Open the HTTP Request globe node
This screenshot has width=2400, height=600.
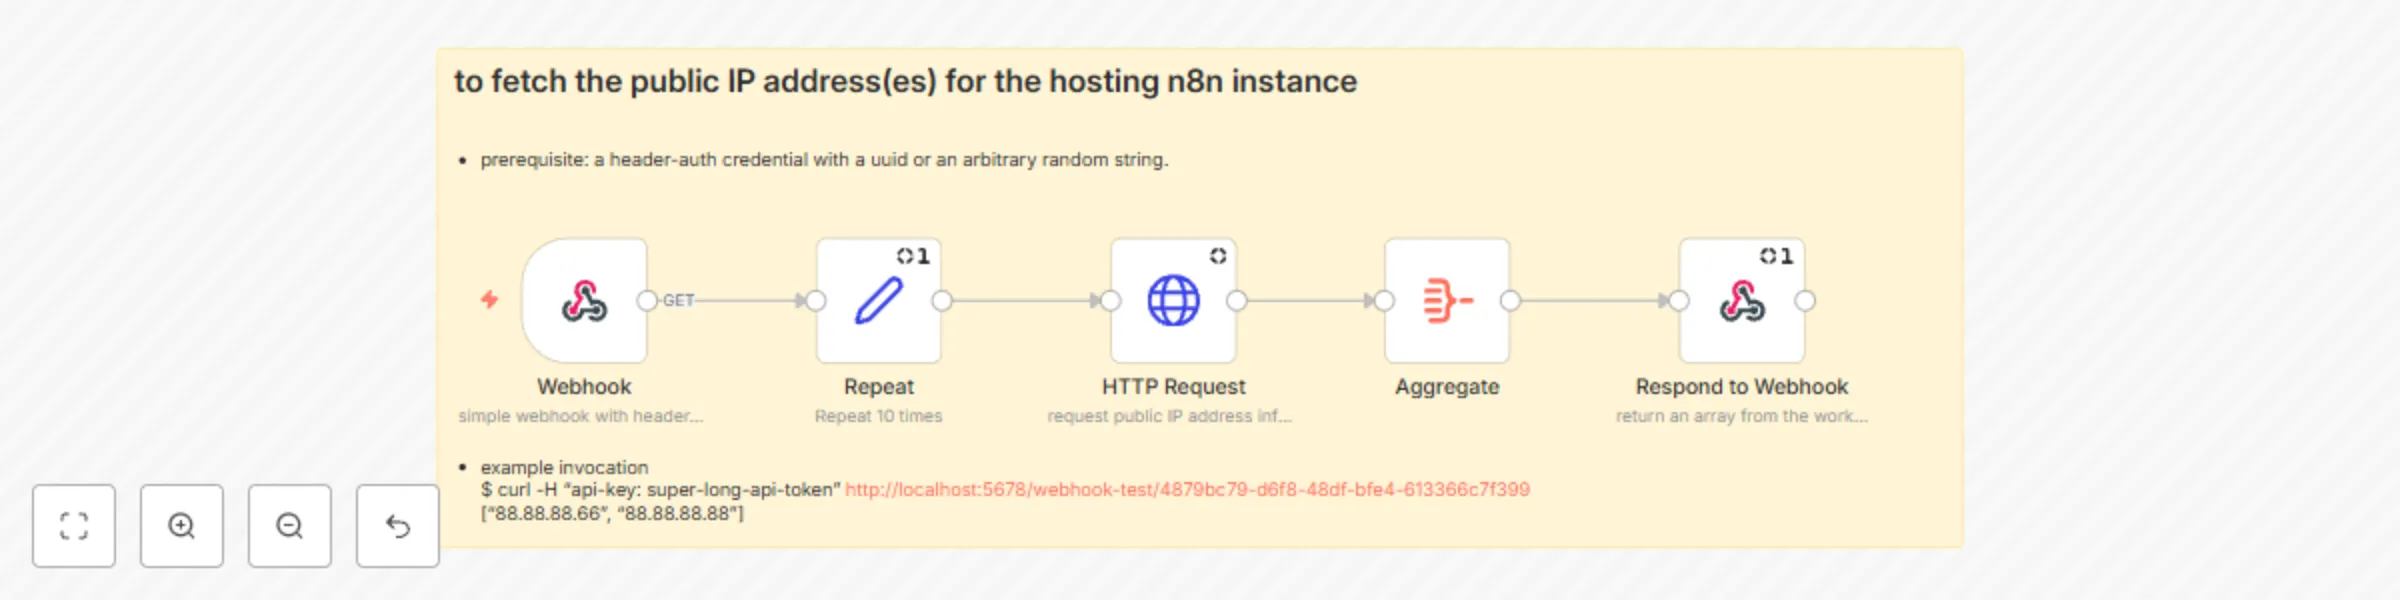(1173, 300)
